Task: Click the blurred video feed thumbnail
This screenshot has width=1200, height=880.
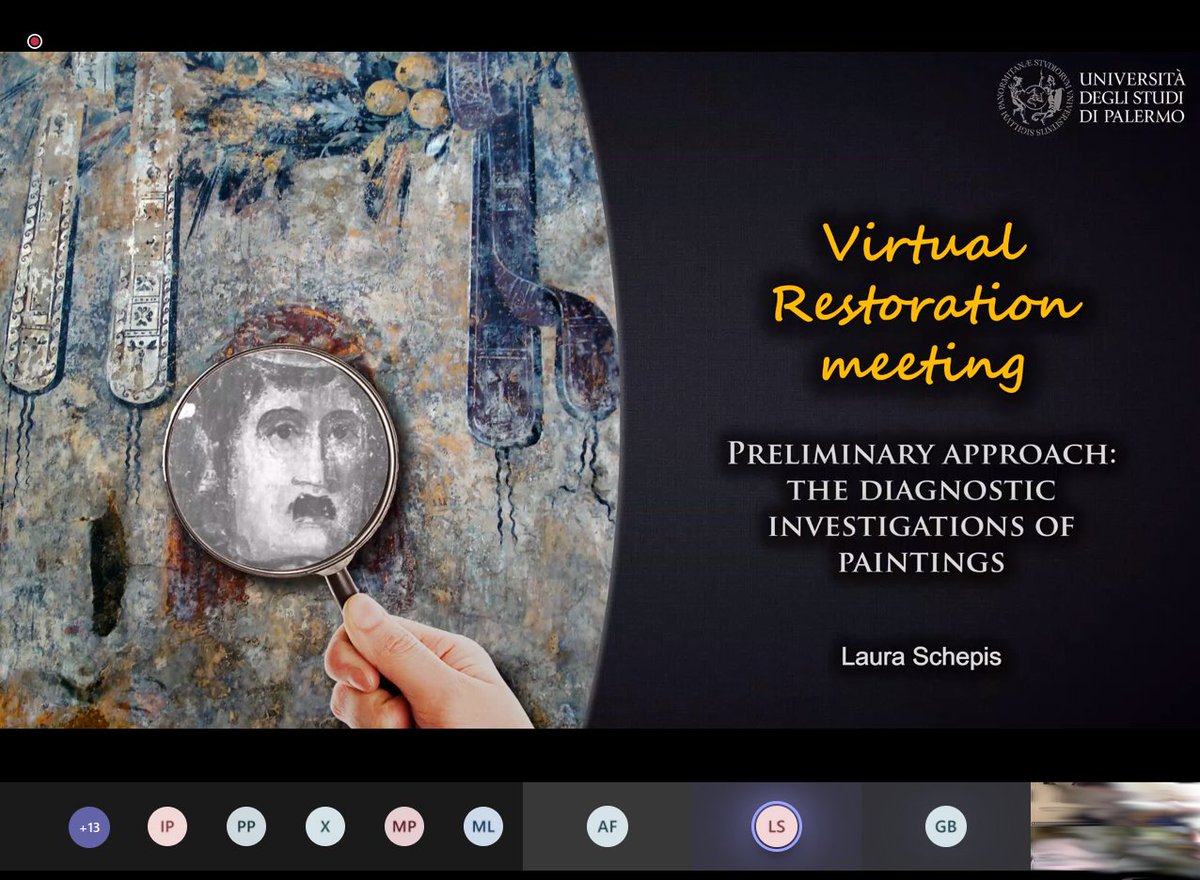Action: pyautogui.click(x=1115, y=826)
